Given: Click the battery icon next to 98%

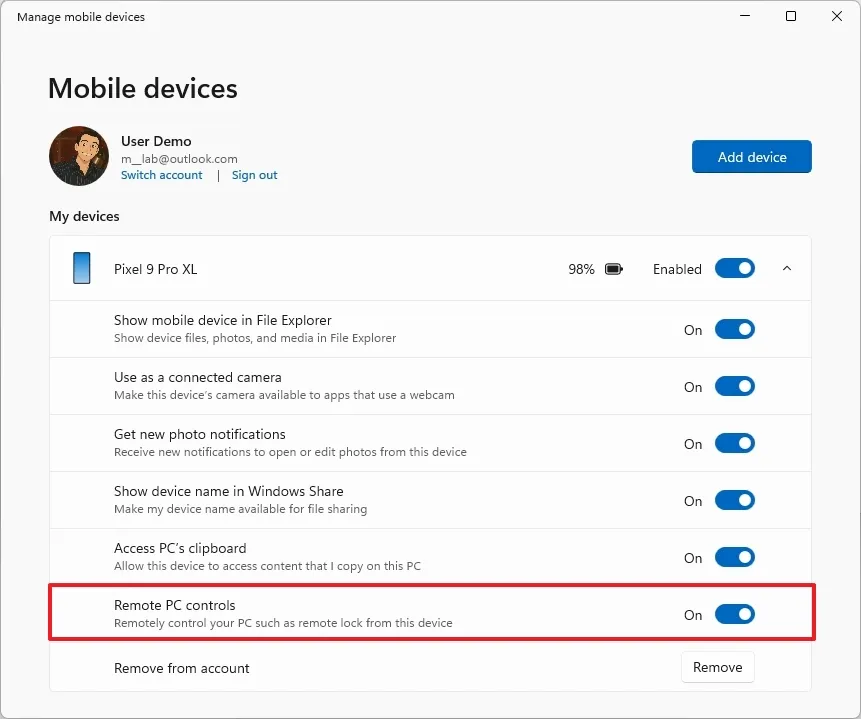Looking at the screenshot, I should (614, 268).
